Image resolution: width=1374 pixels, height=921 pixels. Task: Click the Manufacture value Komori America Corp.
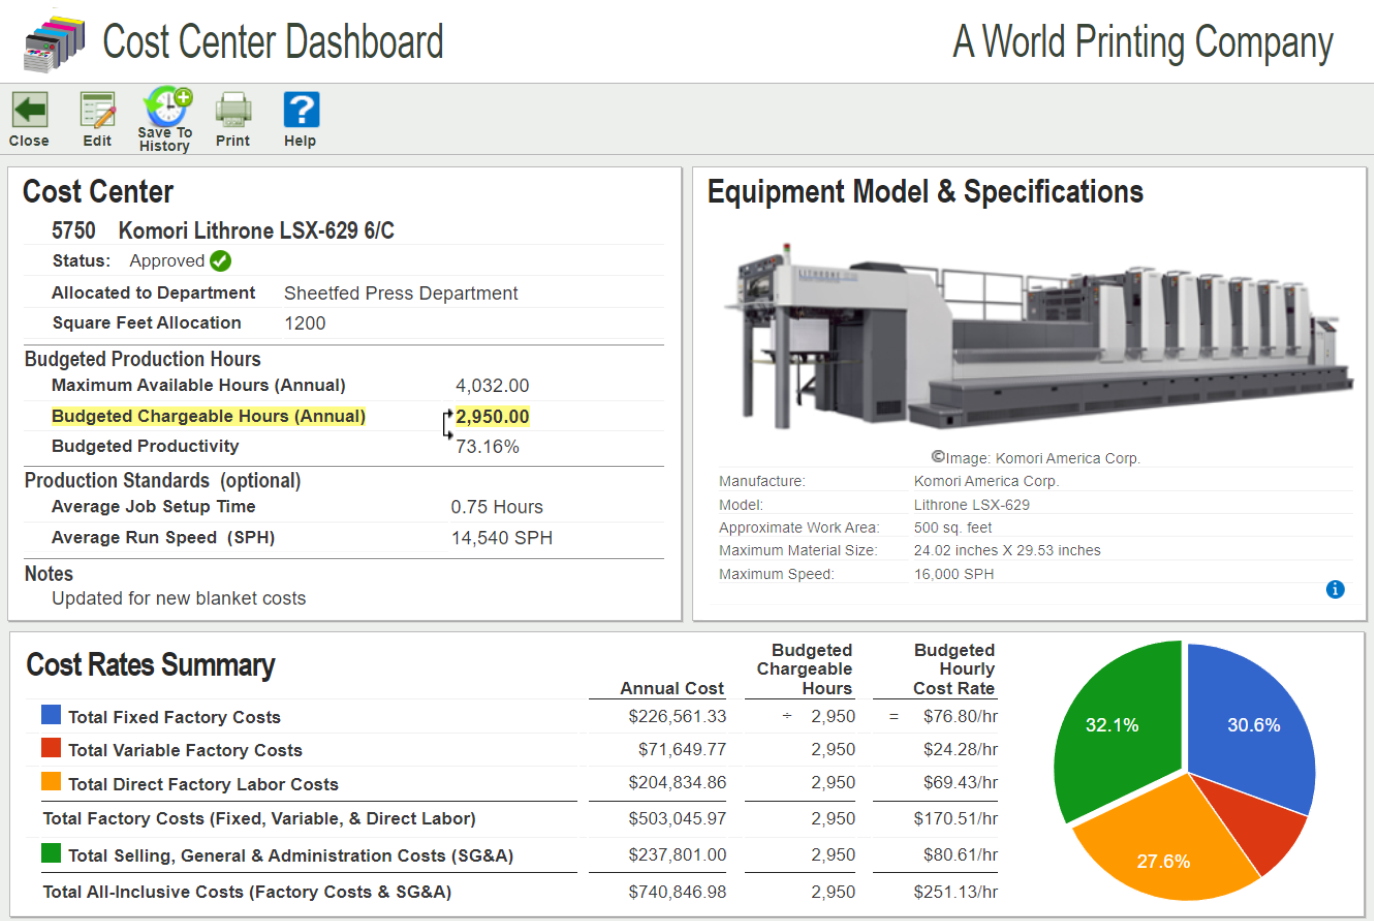click(x=986, y=481)
